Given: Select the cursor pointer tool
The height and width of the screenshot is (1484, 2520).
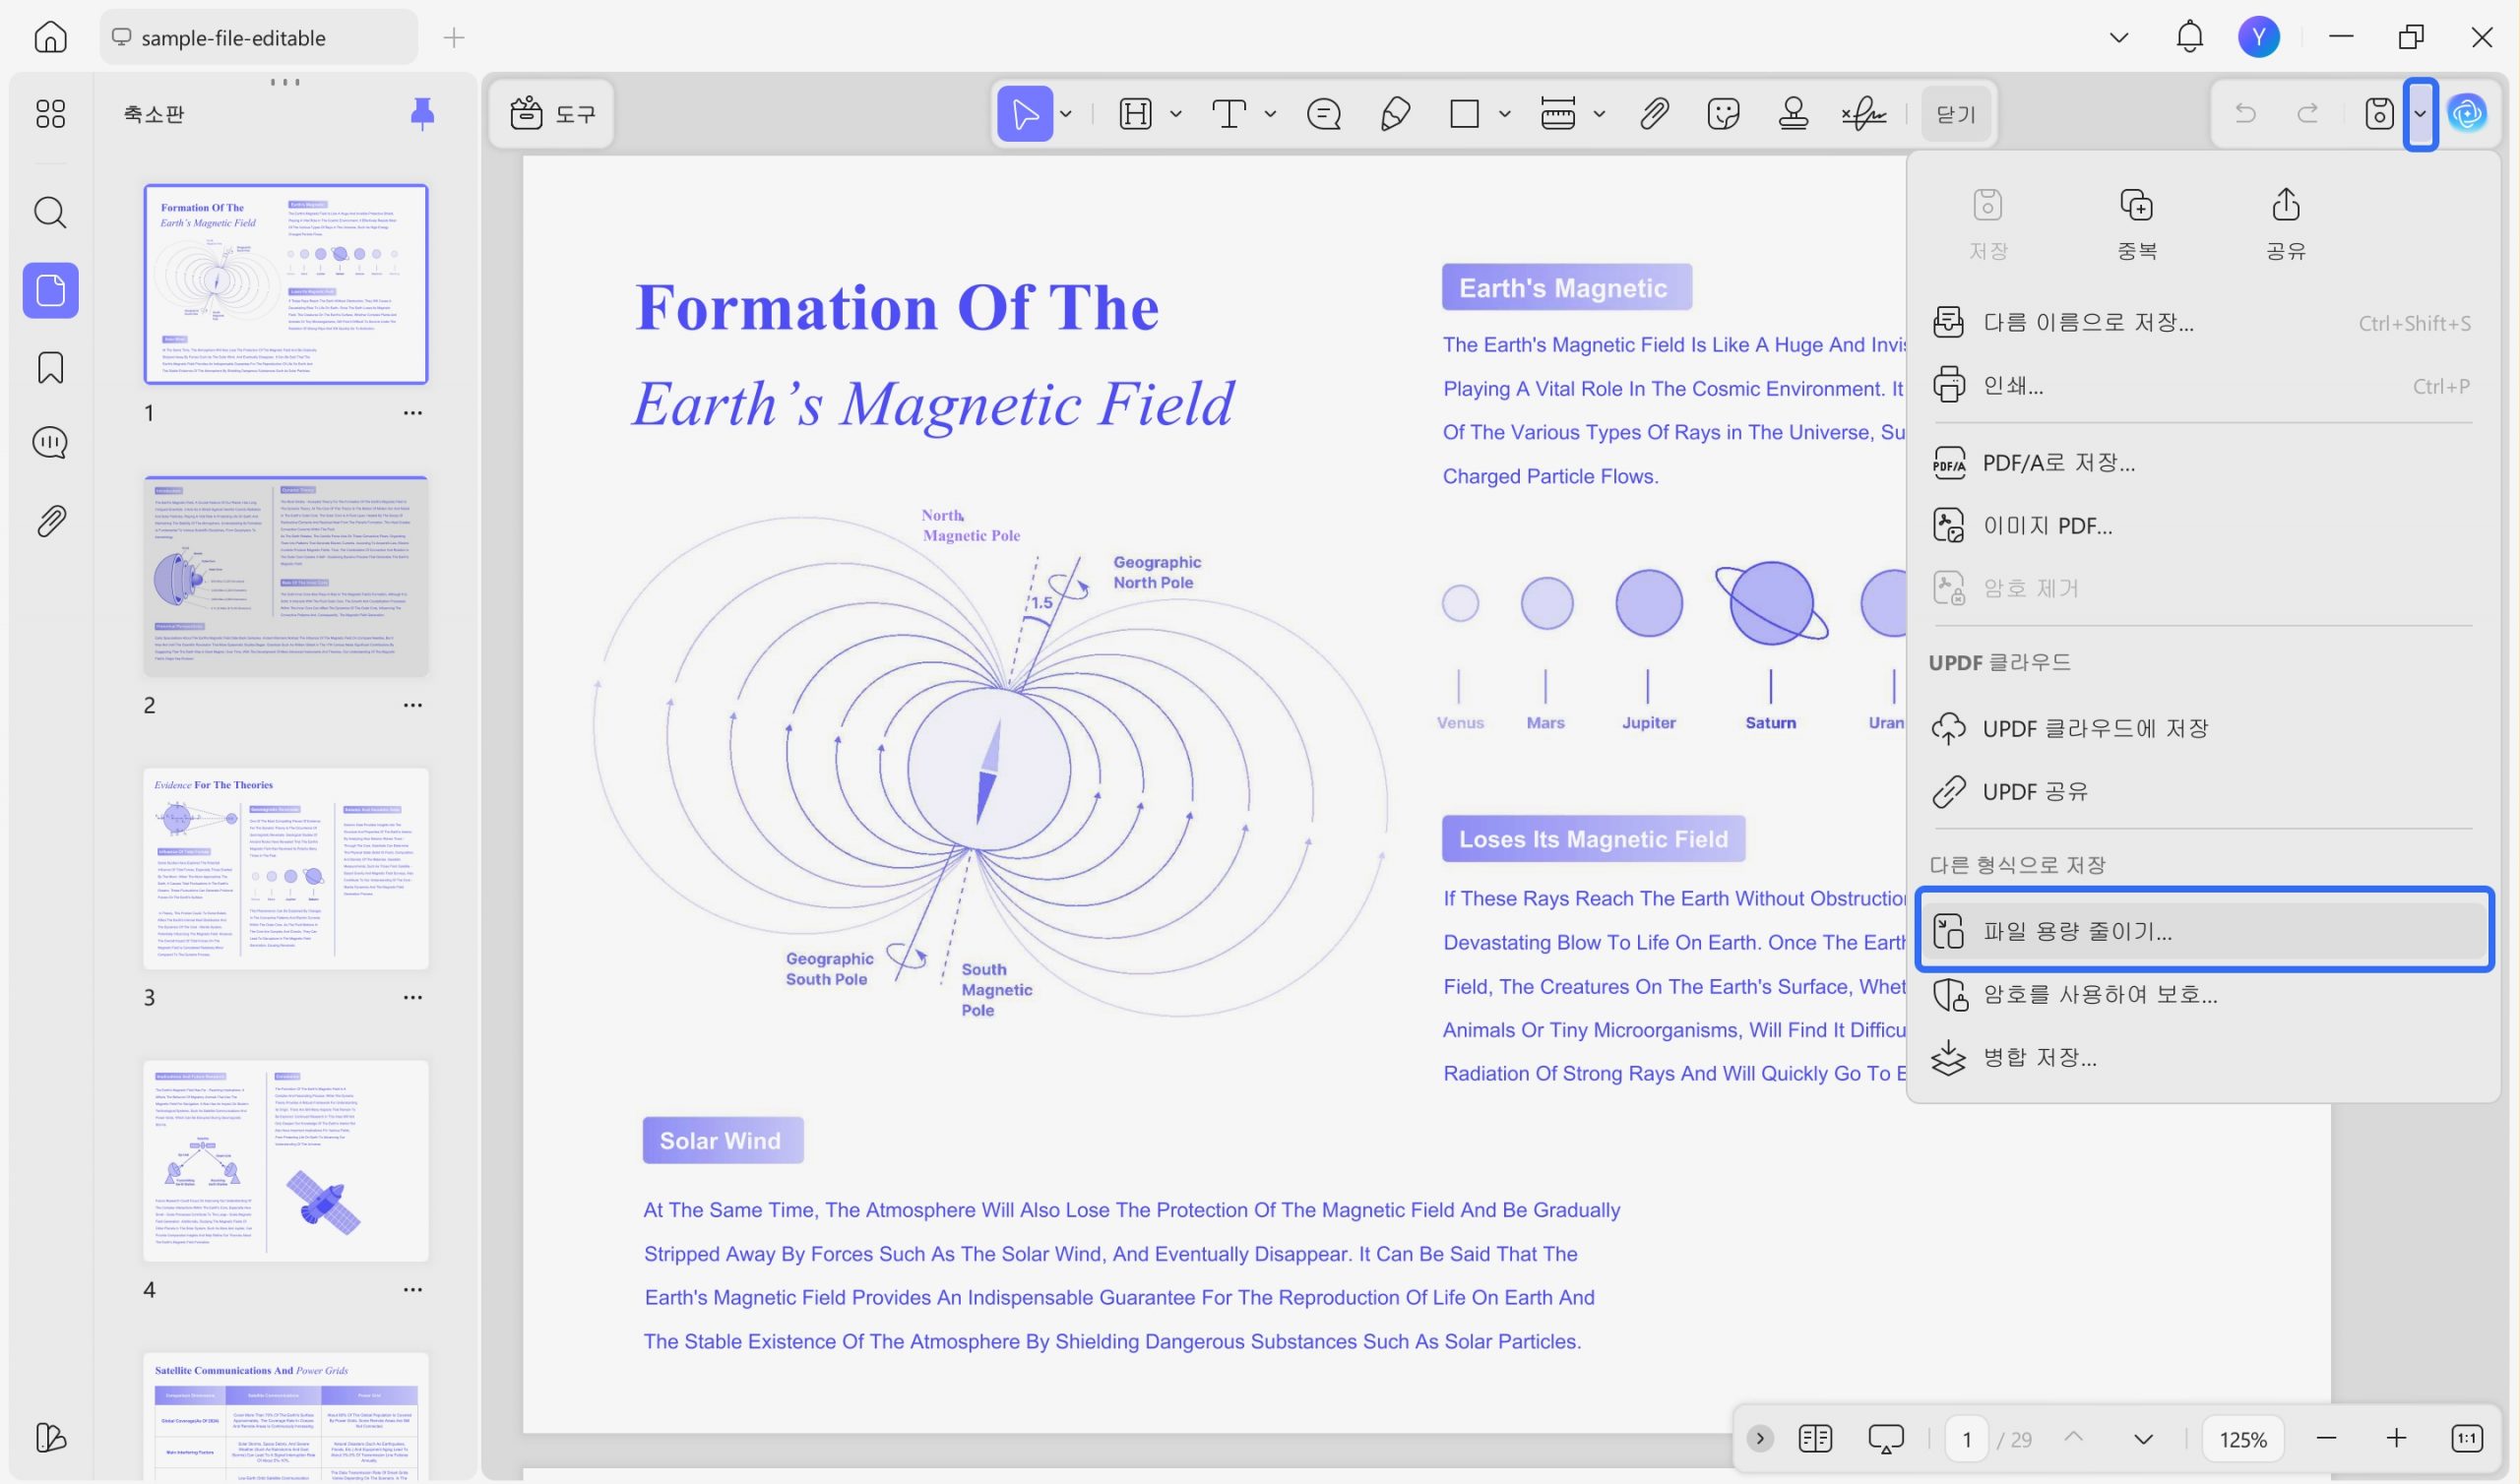Looking at the screenshot, I should [1025, 113].
